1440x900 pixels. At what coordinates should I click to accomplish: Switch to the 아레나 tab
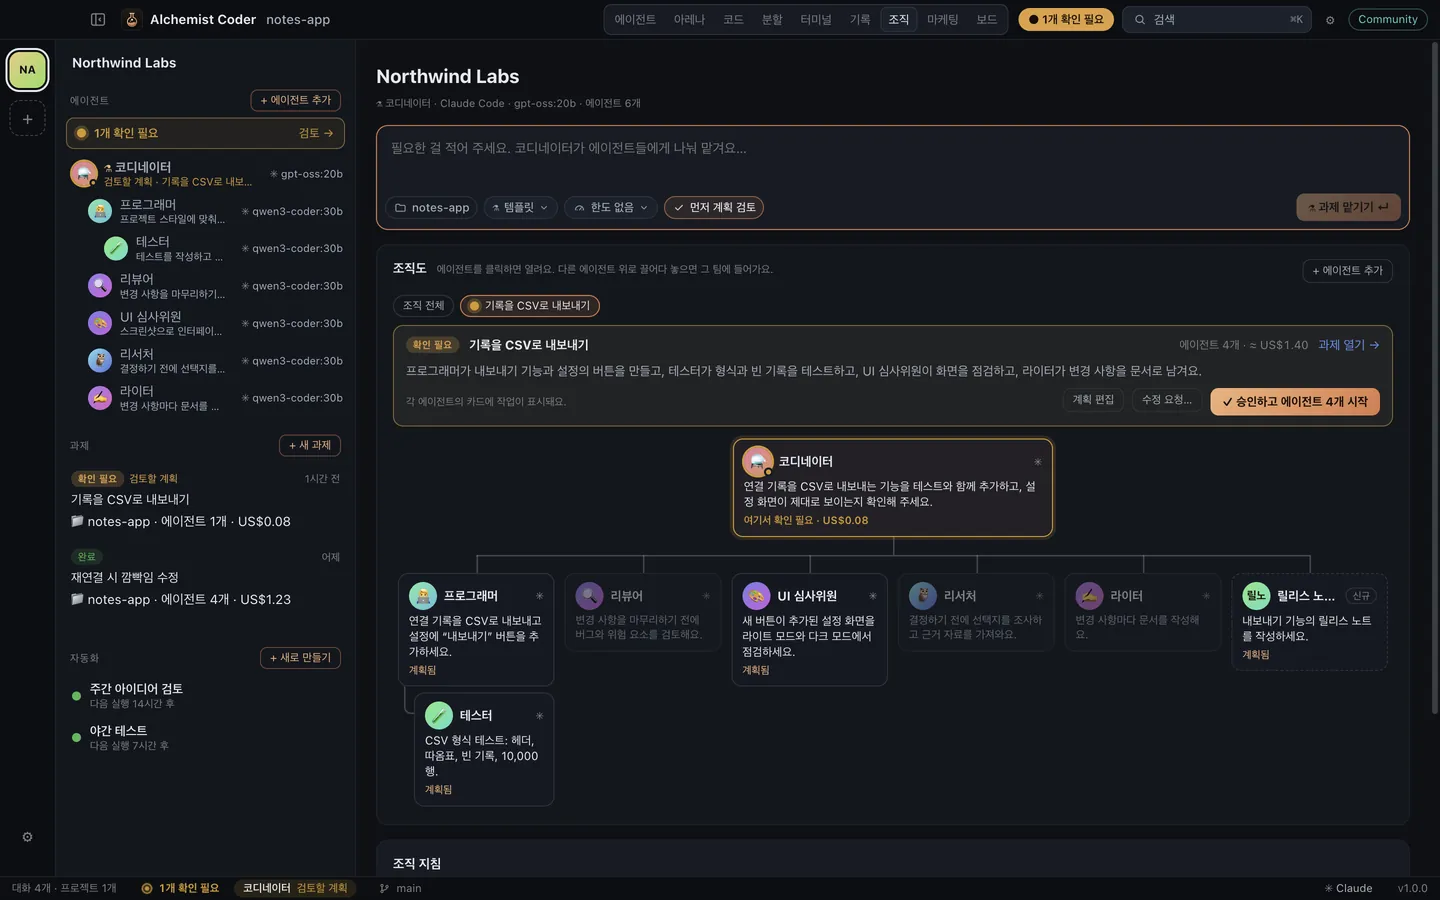(x=689, y=19)
